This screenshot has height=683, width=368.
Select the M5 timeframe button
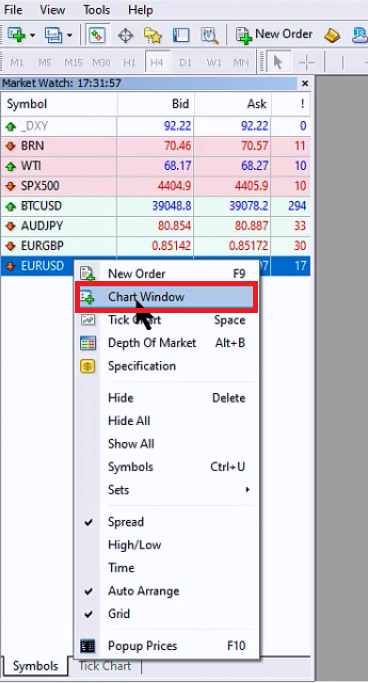click(44, 63)
